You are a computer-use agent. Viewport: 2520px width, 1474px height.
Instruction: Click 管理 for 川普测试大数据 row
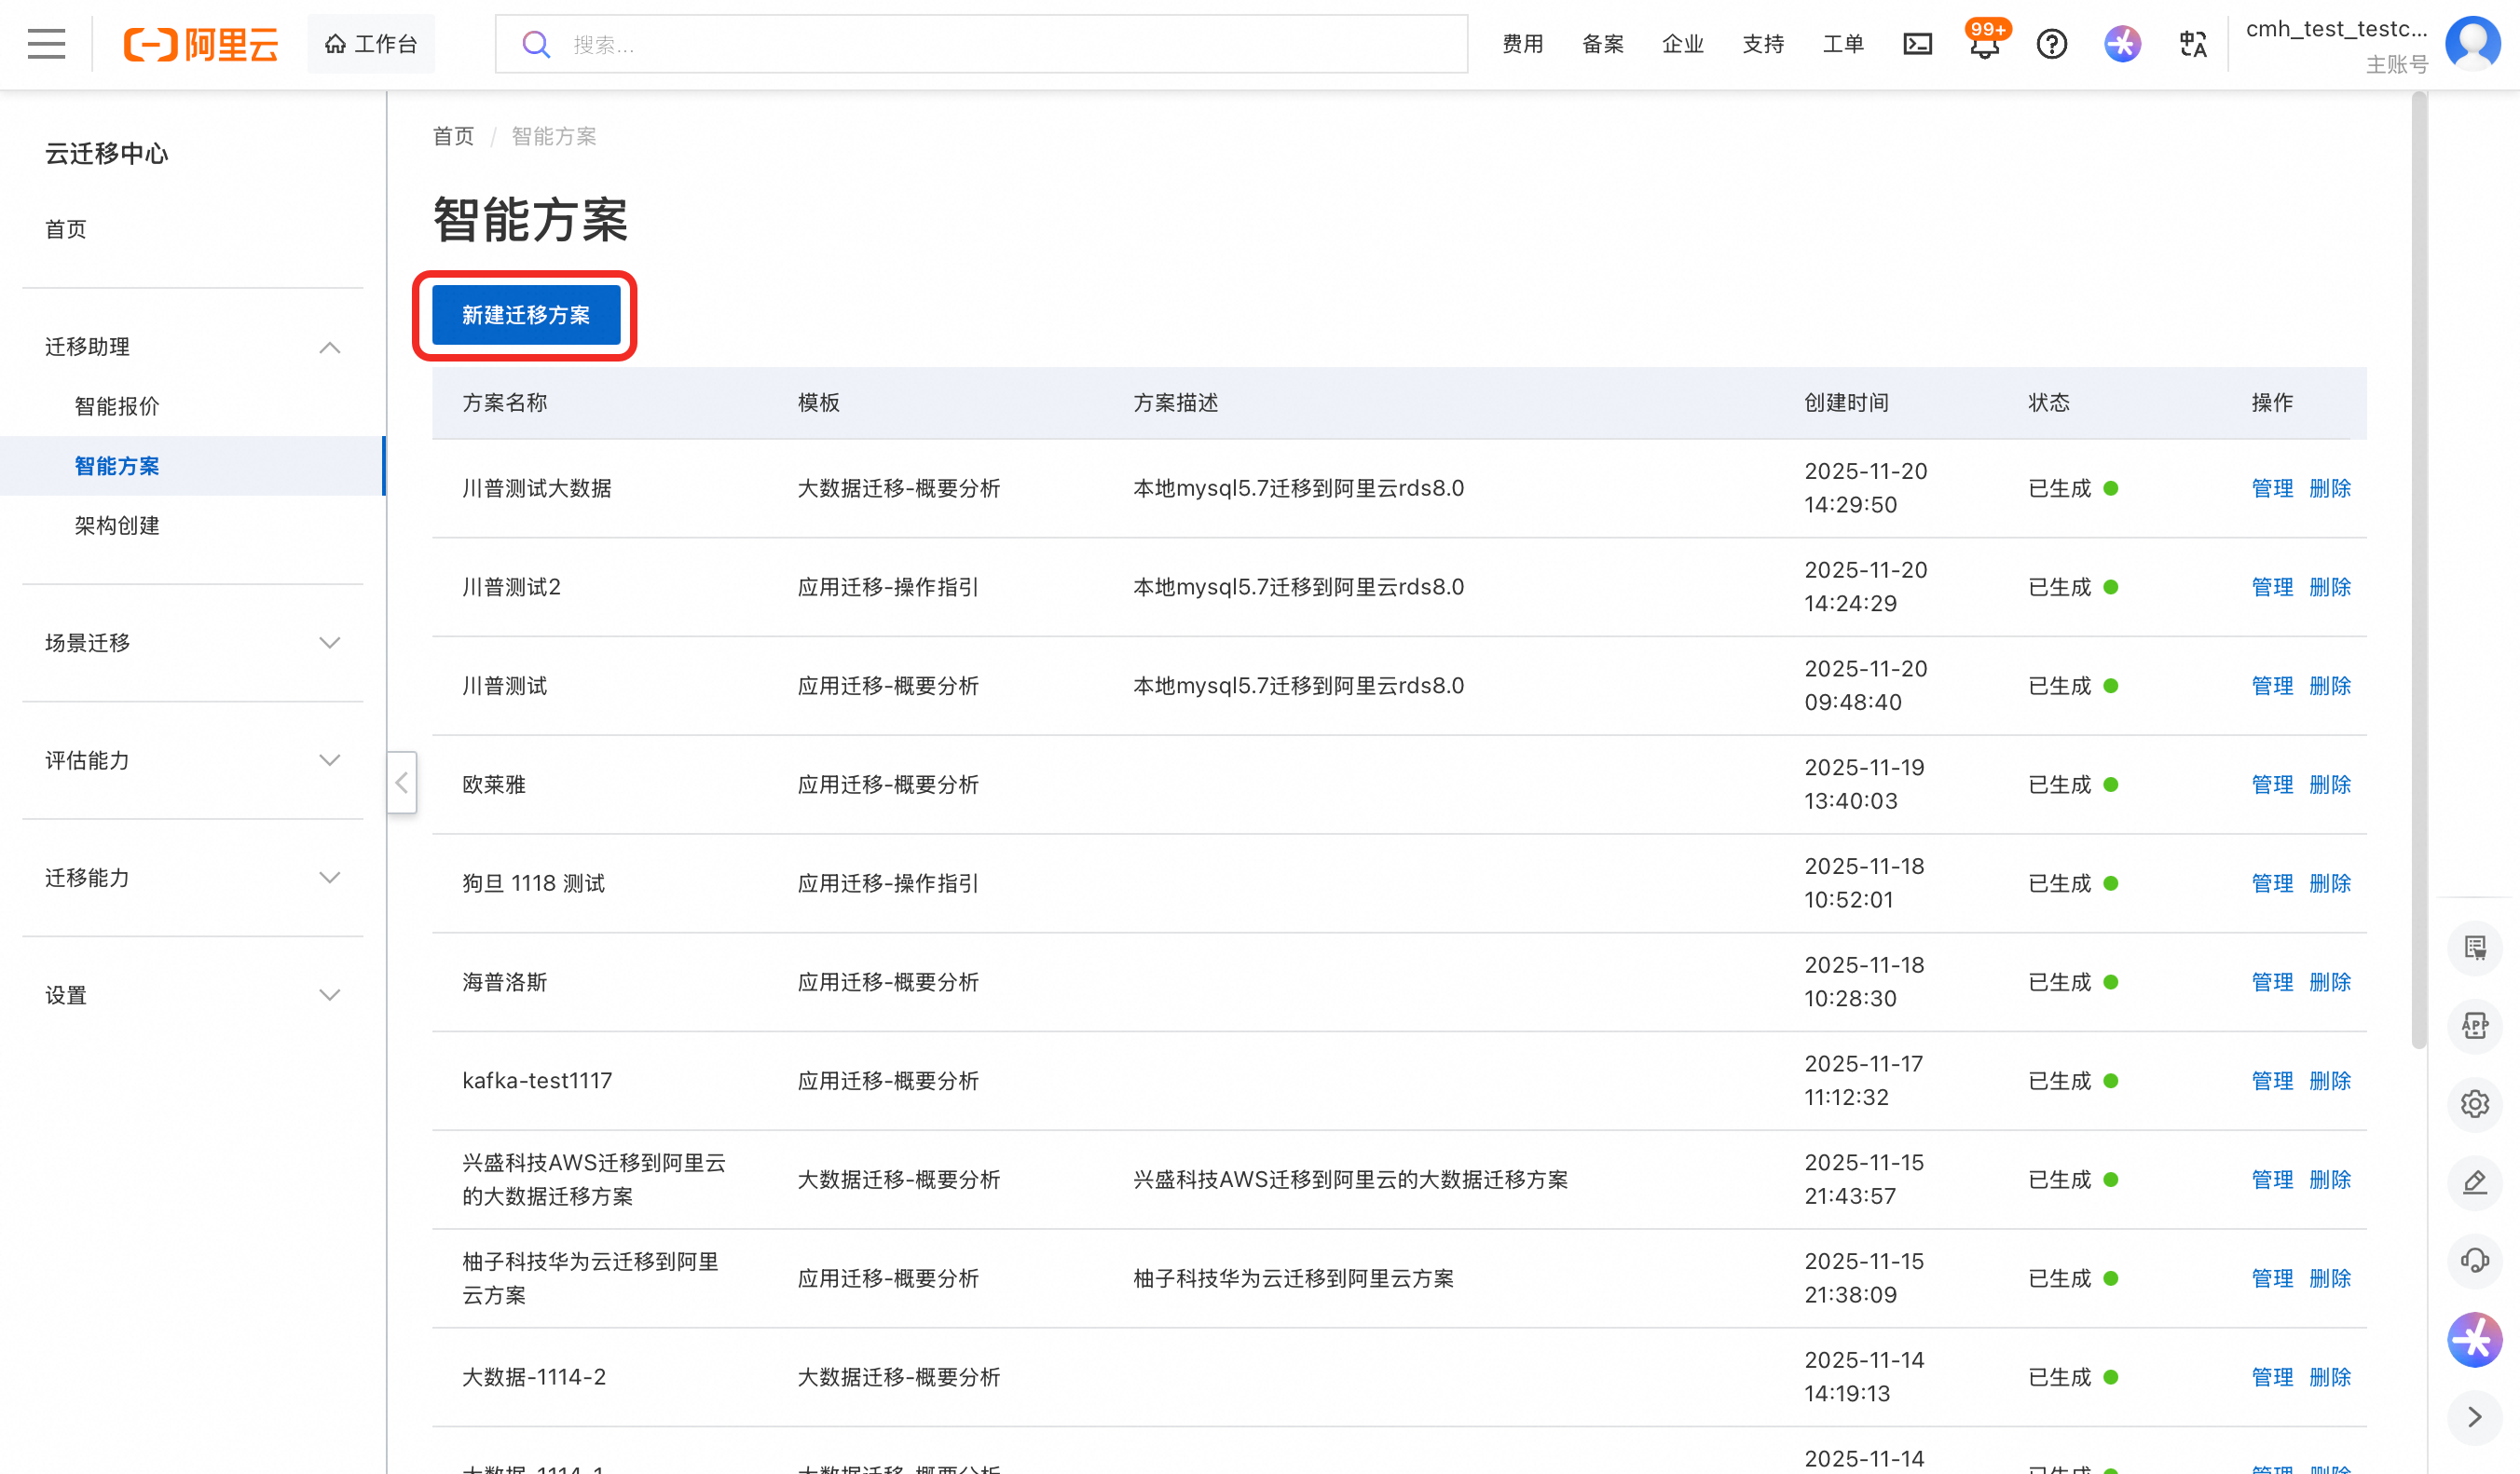[2271, 488]
